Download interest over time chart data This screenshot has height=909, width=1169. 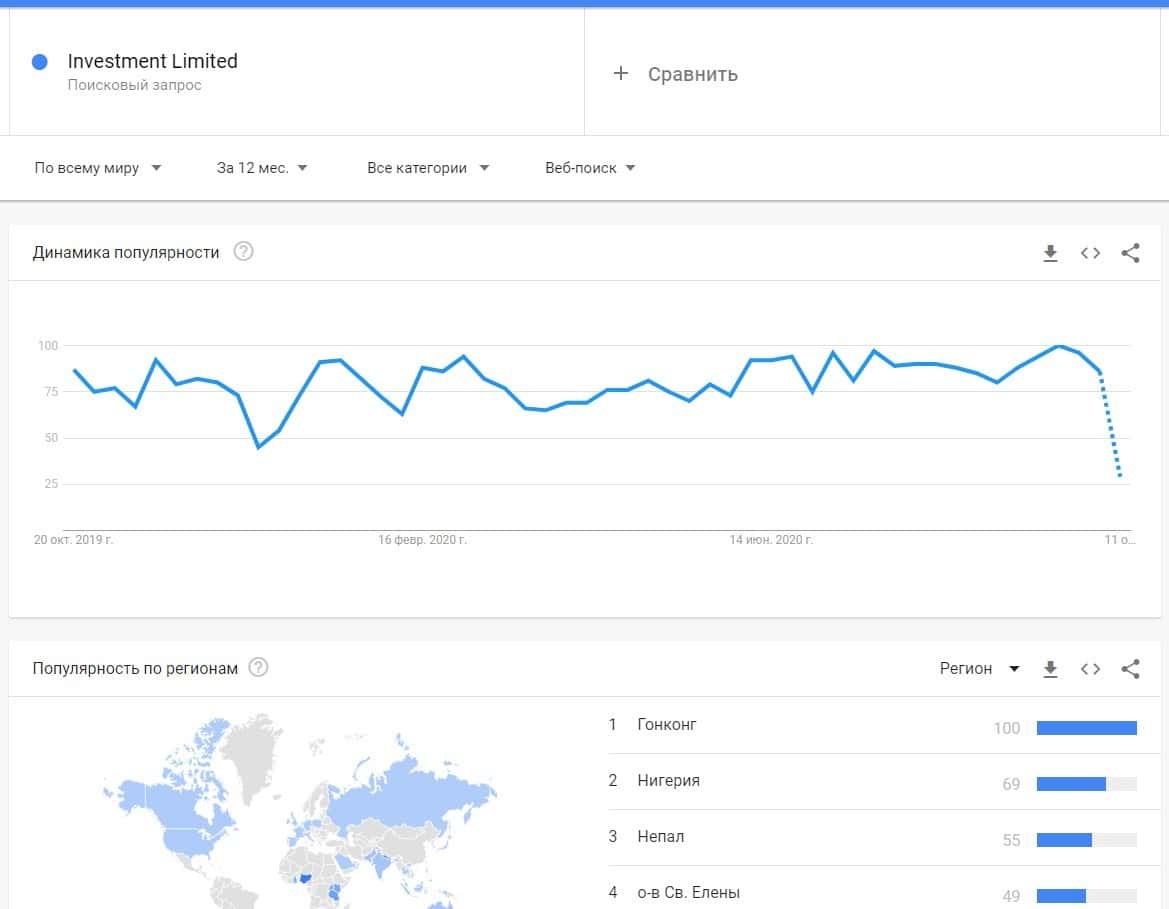tap(1050, 253)
